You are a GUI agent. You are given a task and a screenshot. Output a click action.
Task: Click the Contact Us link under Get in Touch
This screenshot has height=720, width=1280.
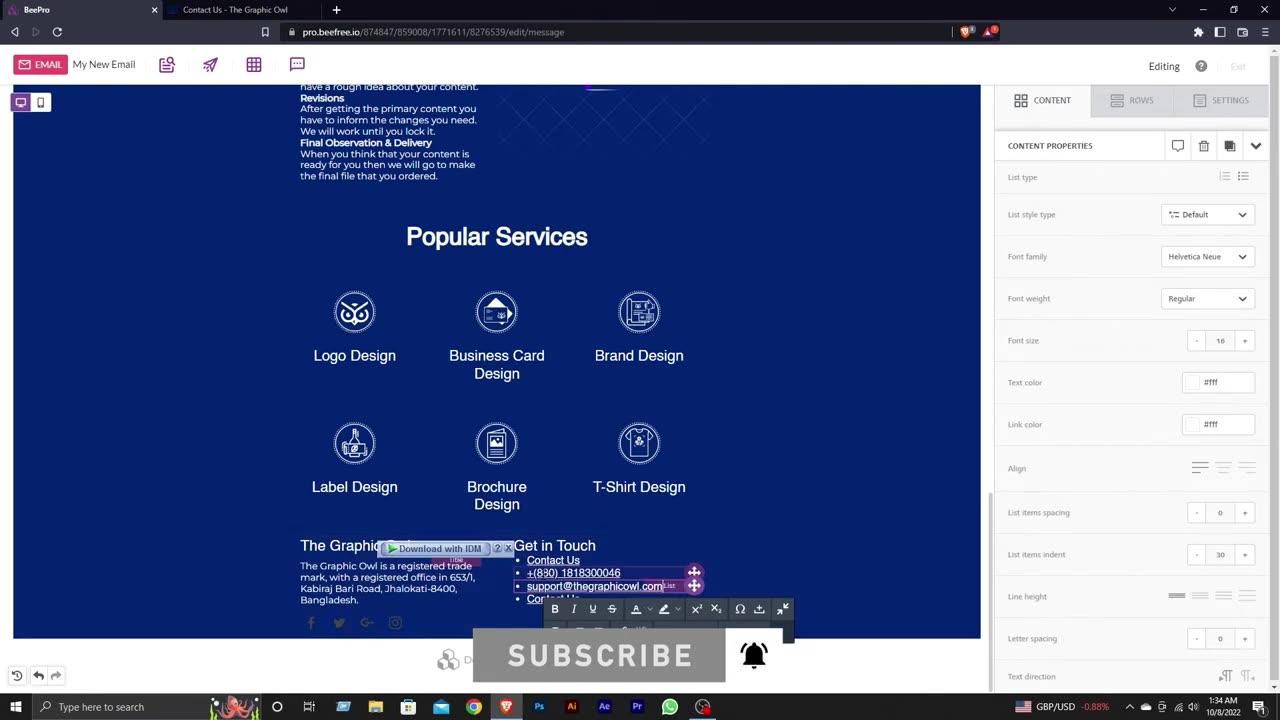(x=553, y=560)
